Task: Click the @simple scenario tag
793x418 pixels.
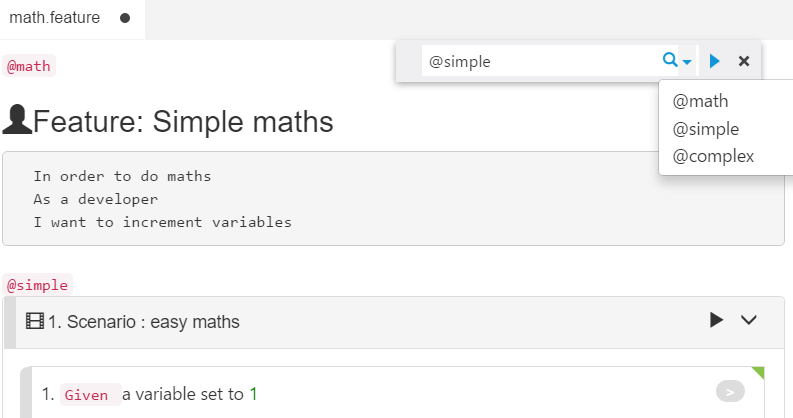Action: [37, 285]
